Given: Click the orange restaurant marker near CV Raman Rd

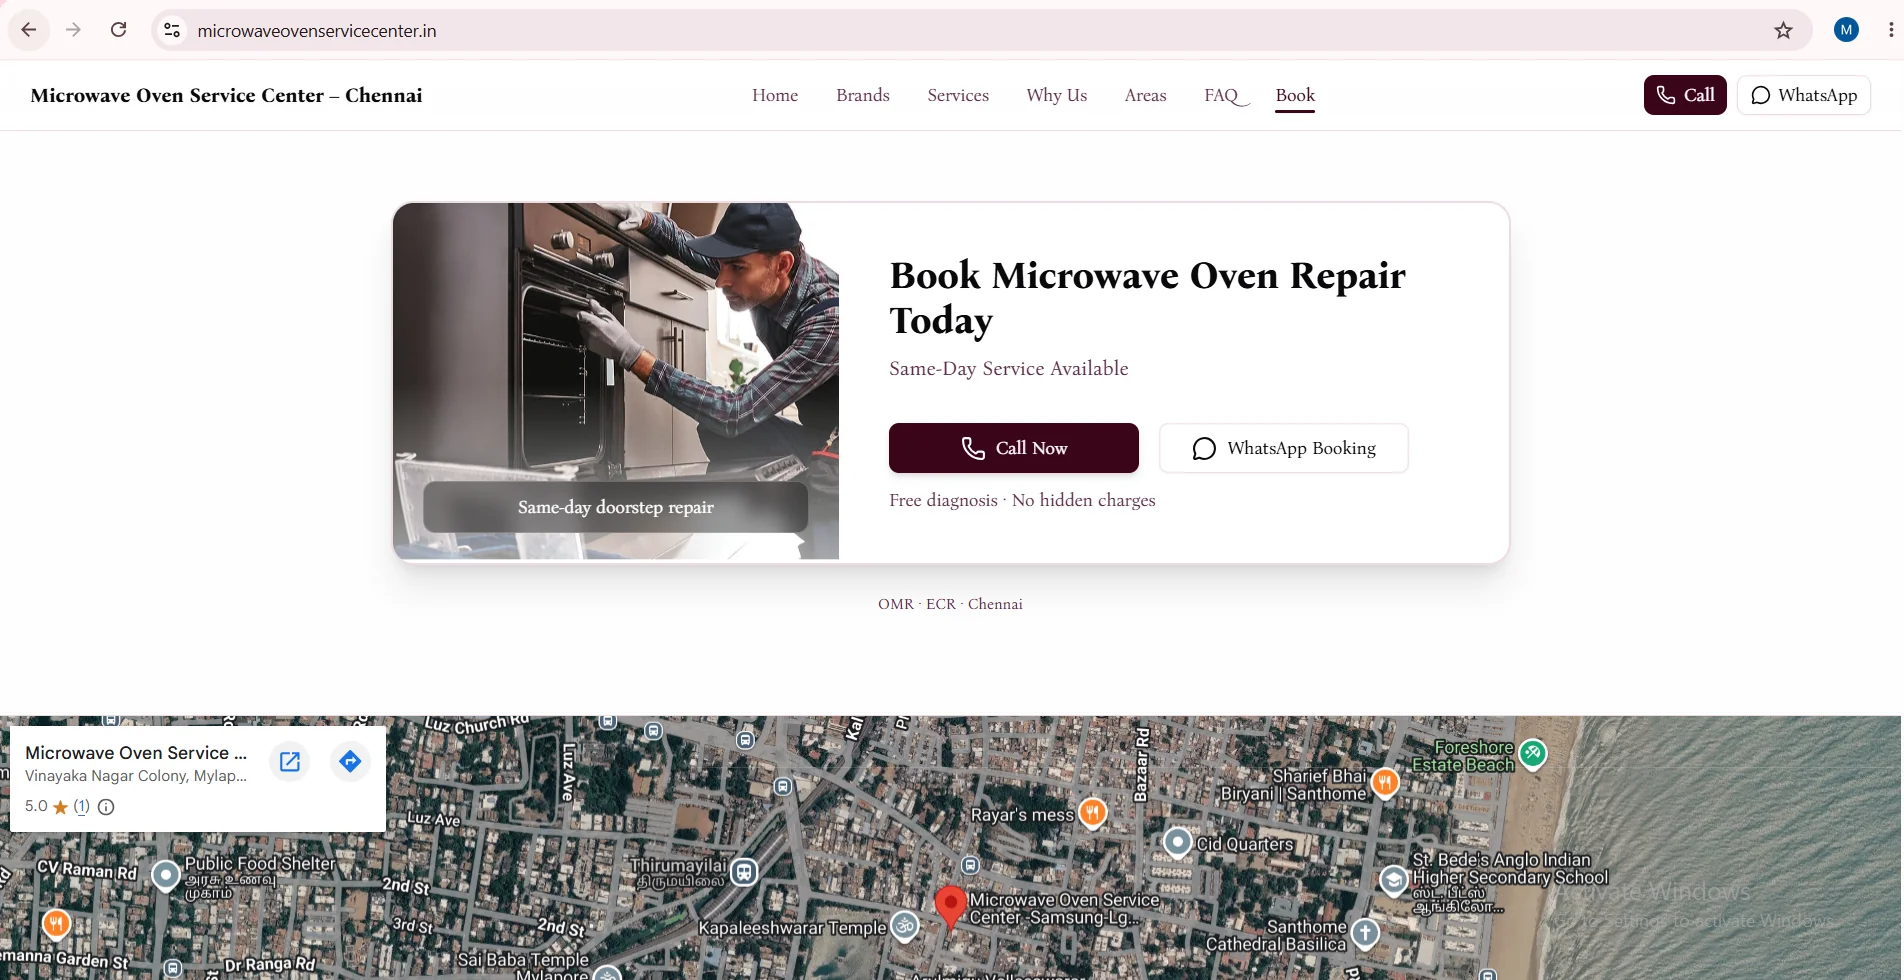Looking at the screenshot, I should 57,922.
